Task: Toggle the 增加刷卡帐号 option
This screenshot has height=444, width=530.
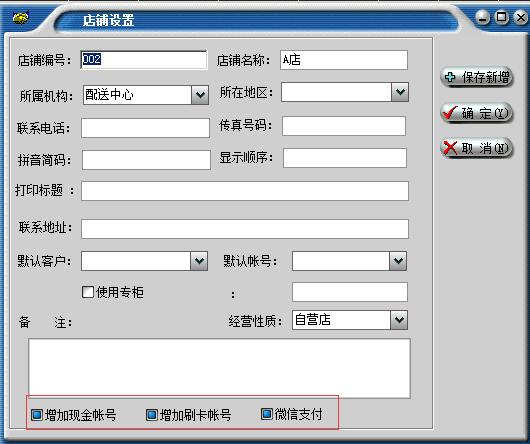Action: pyautogui.click(x=152, y=415)
